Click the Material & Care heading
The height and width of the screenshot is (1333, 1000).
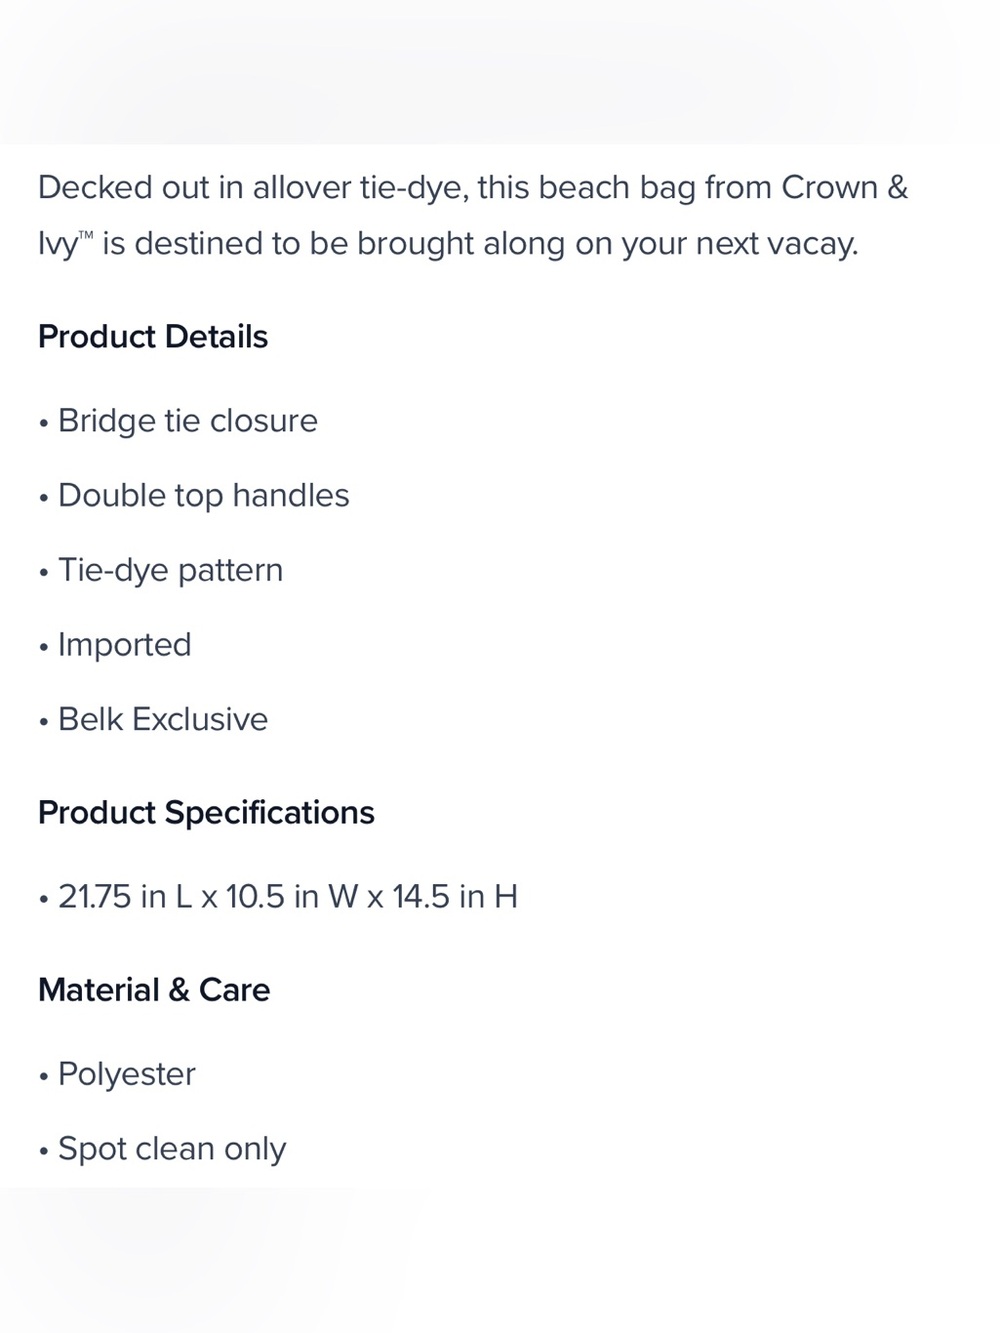click(154, 990)
